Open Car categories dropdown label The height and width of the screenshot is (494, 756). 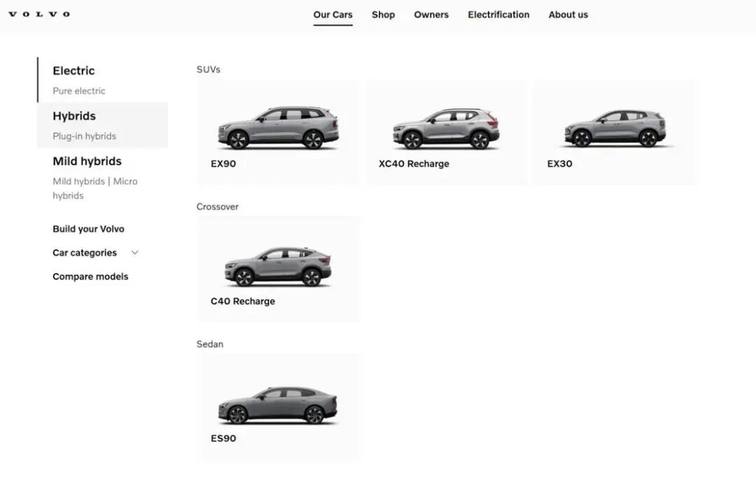pos(84,253)
